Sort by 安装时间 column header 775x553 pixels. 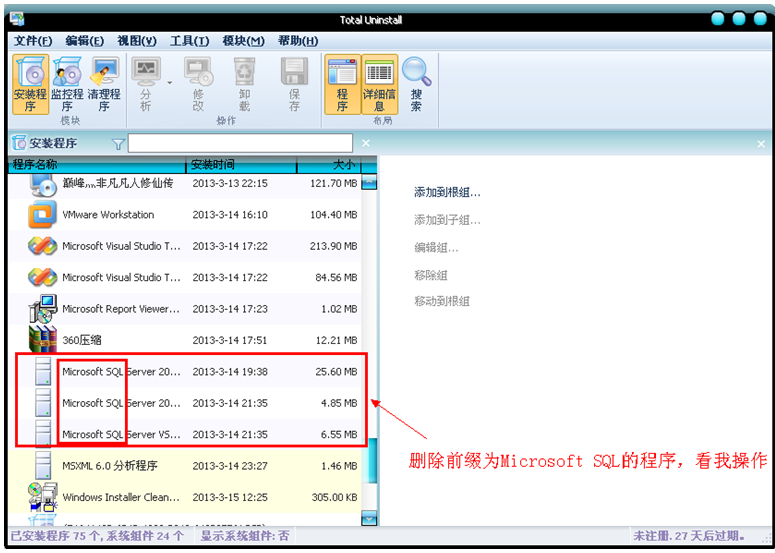(241, 165)
